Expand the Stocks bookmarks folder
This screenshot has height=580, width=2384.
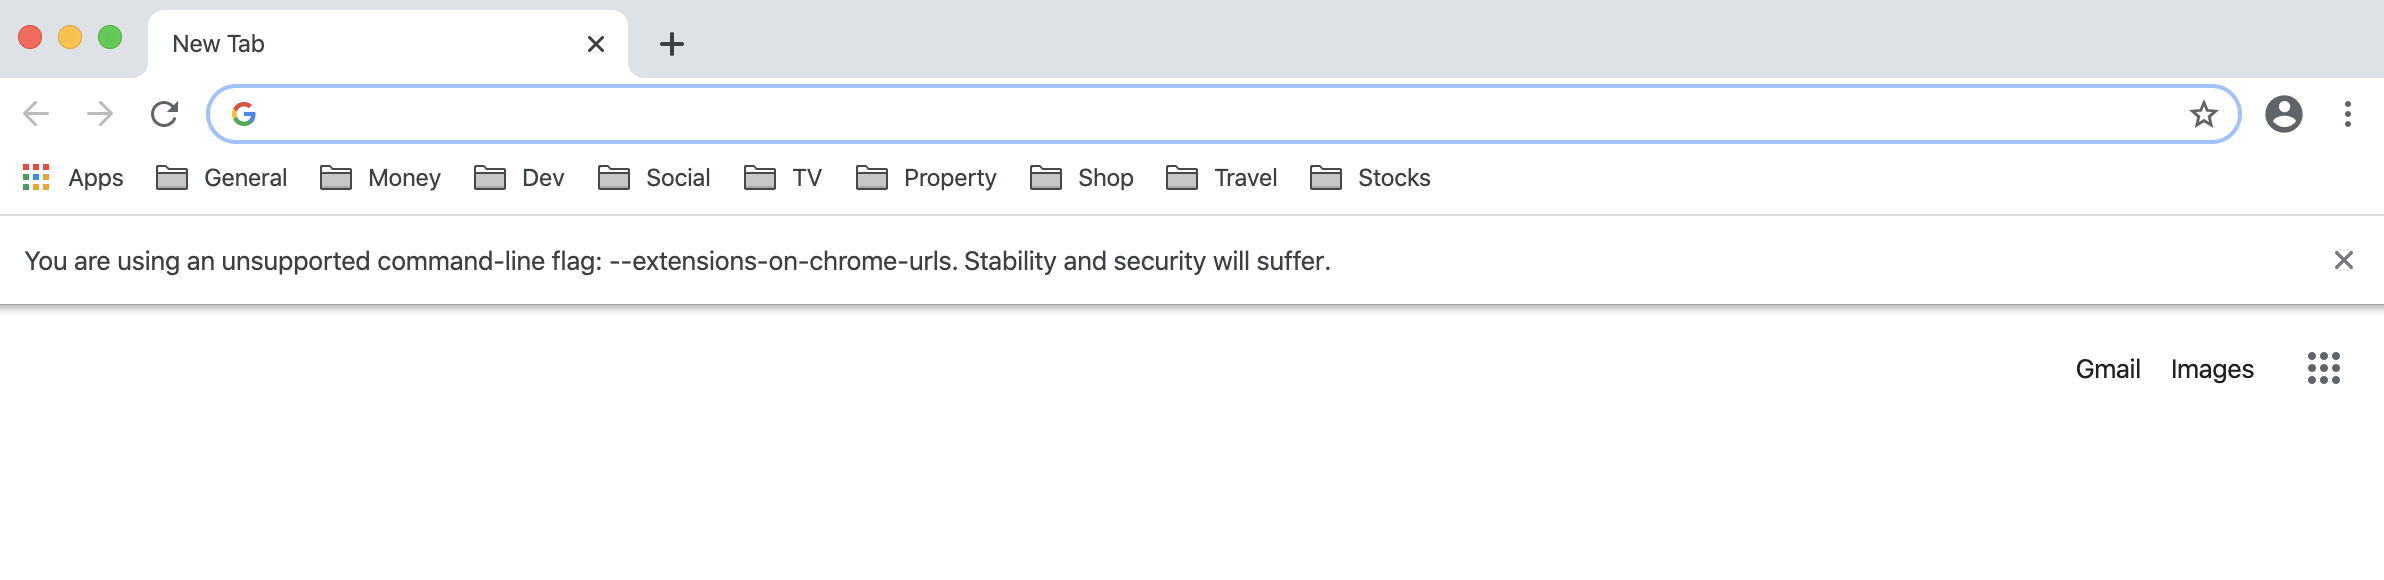(1370, 178)
